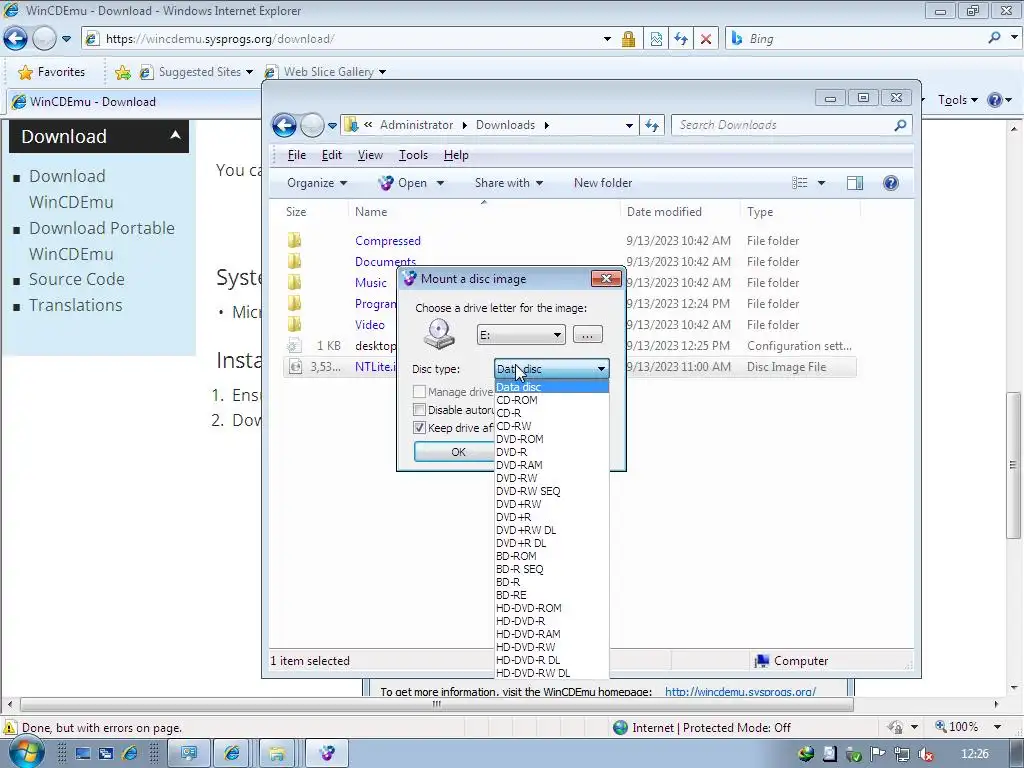Click Explorer refresh arrows icon
1024x768 pixels.
pyautogui.click(x=652, y=125)
